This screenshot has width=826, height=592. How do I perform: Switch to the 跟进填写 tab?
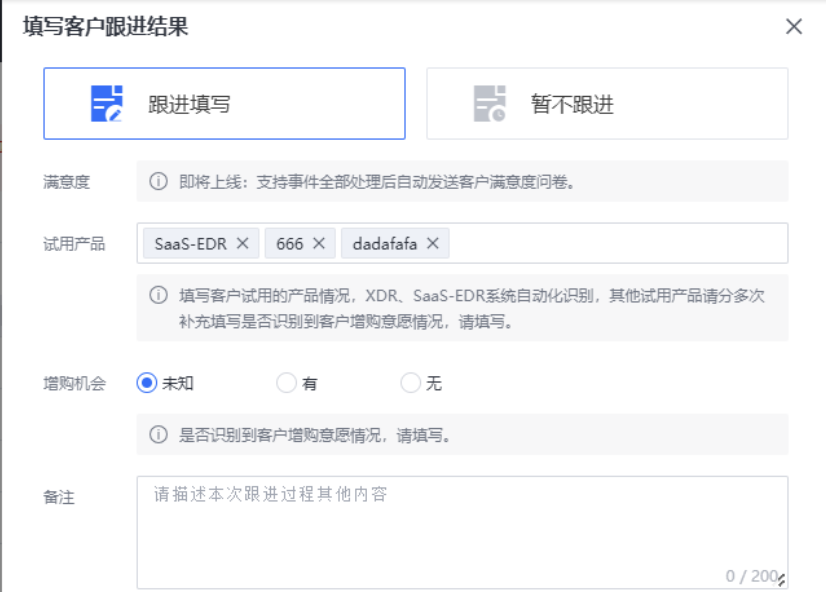[224, 104]
